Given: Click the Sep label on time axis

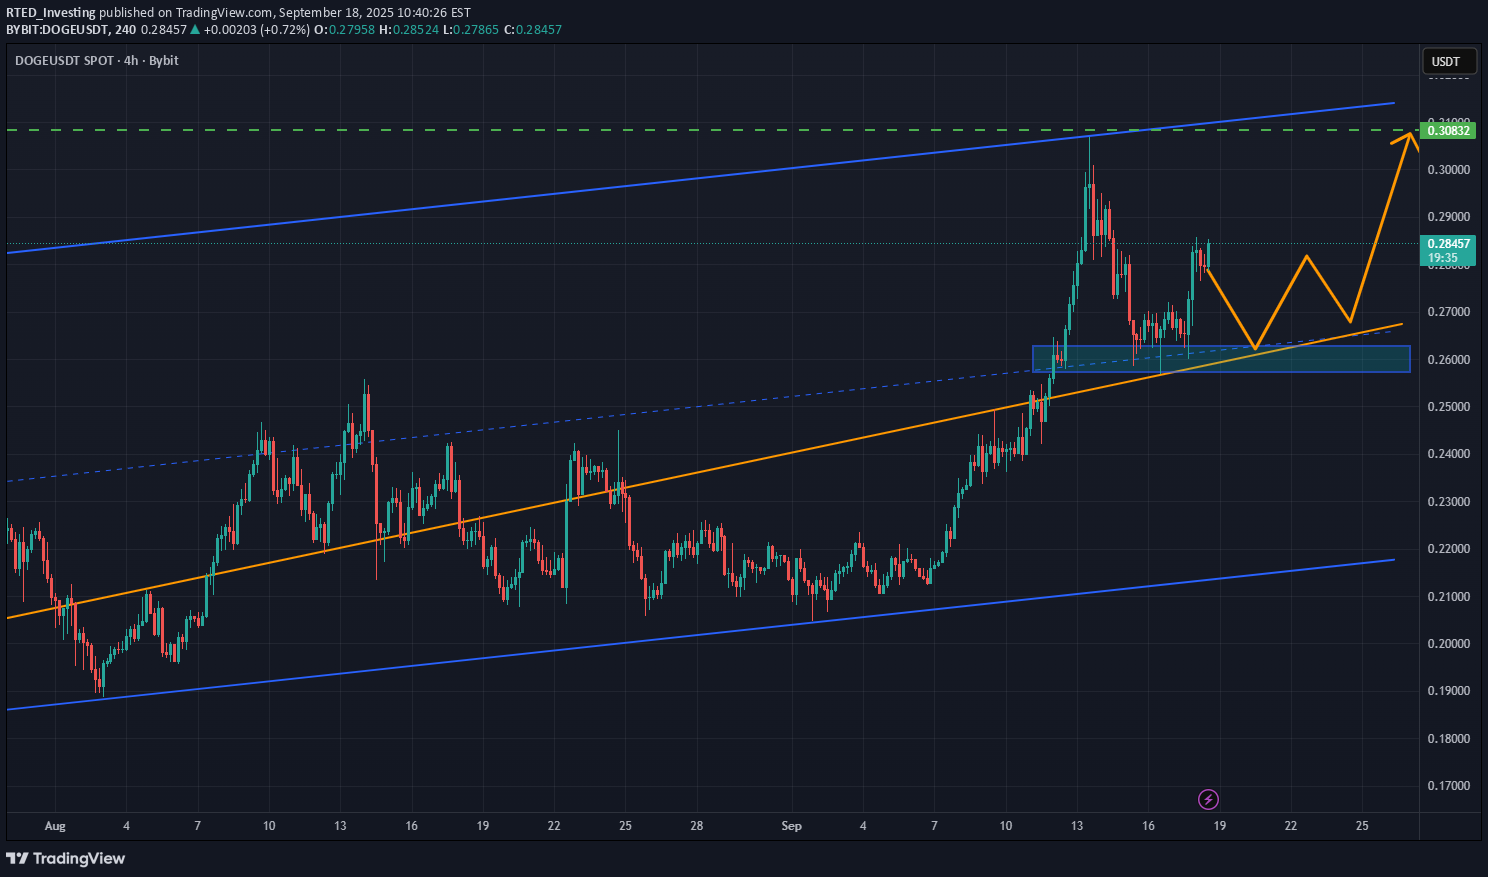Looking at the screenshot, I should click(x=792, y=826).
